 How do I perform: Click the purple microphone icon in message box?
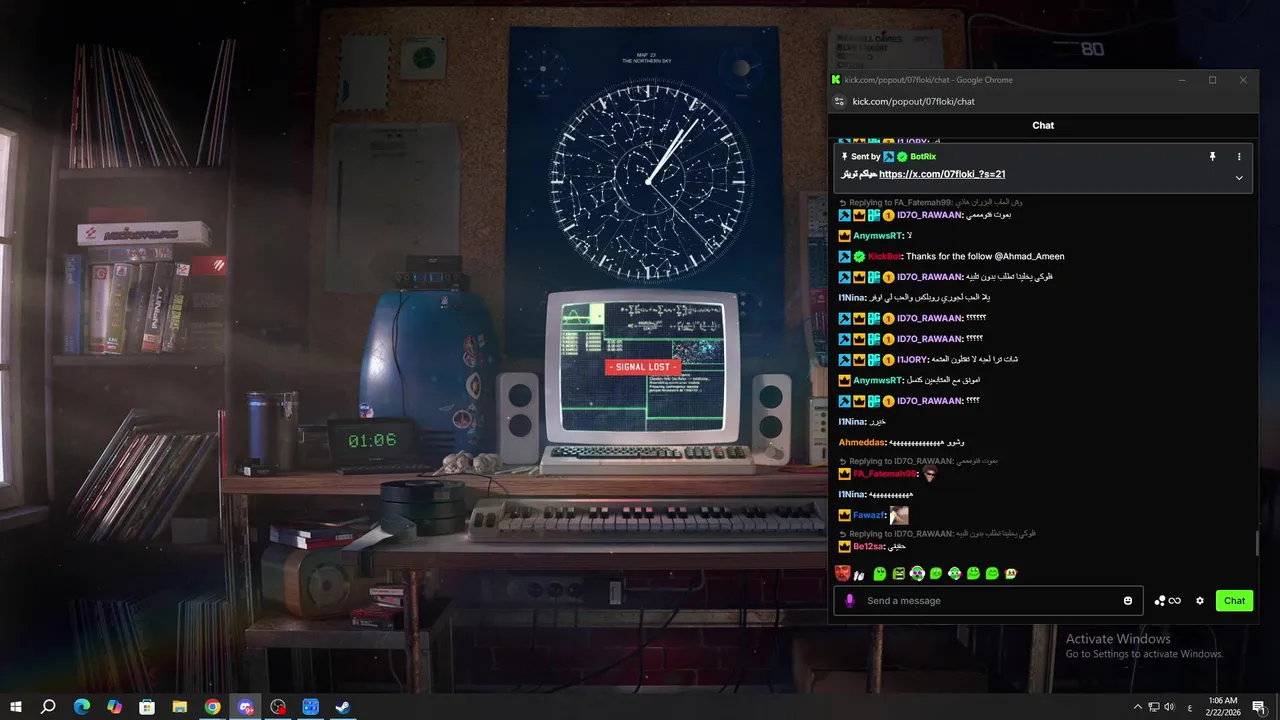pos(850,601)
